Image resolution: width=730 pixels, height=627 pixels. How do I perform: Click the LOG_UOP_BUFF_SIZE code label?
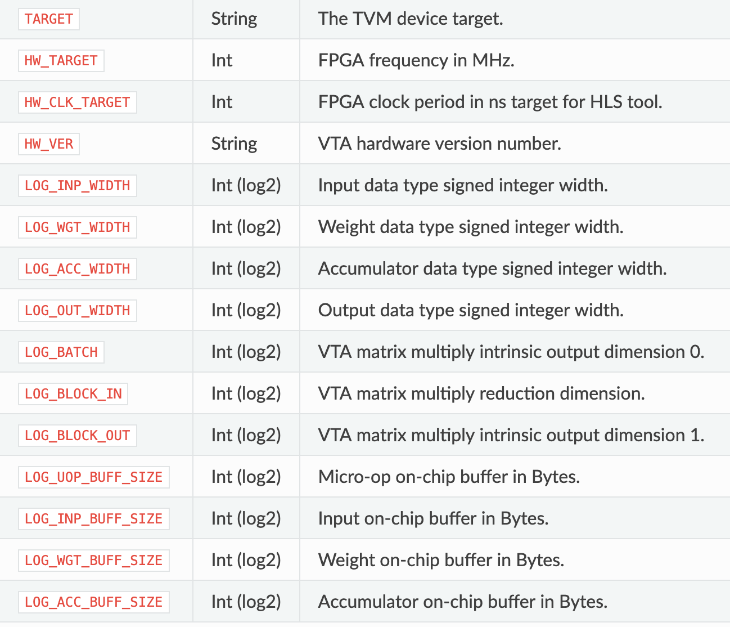(93, 477)
